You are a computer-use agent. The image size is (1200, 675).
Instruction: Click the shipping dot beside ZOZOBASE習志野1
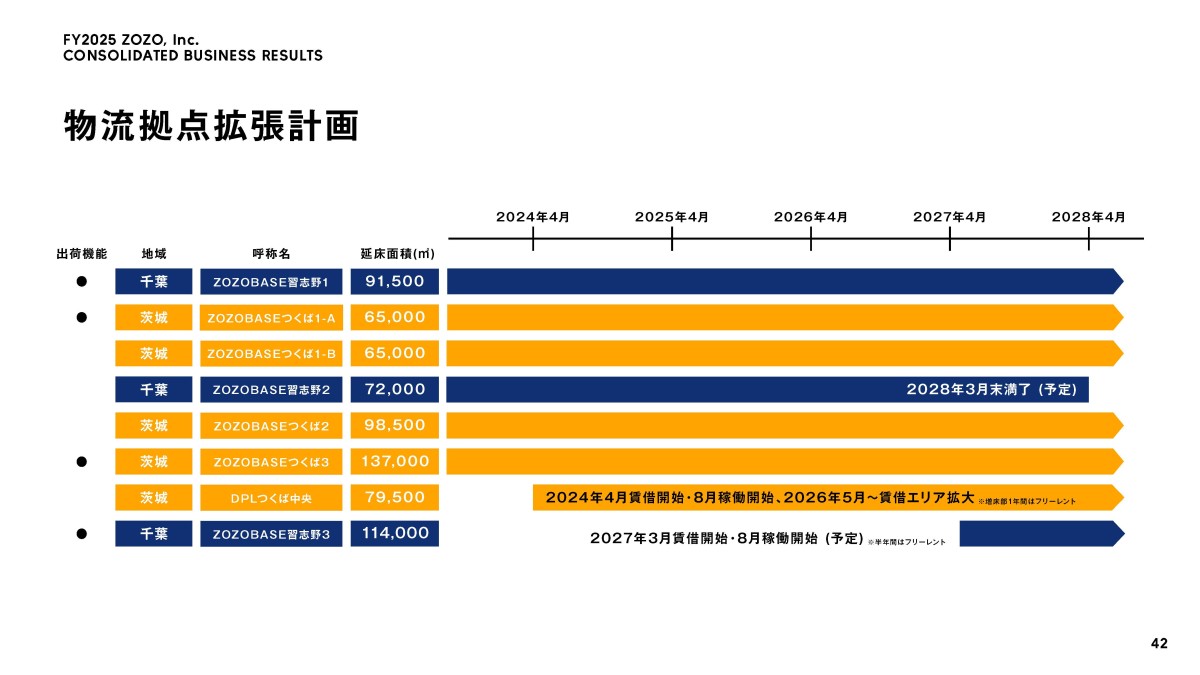83,282
